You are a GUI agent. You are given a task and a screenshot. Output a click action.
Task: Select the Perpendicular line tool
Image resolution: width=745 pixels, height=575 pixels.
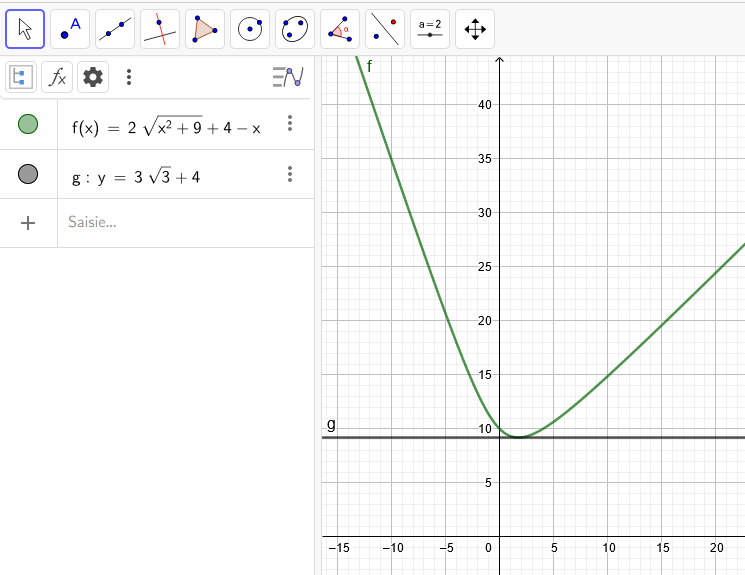160,29
